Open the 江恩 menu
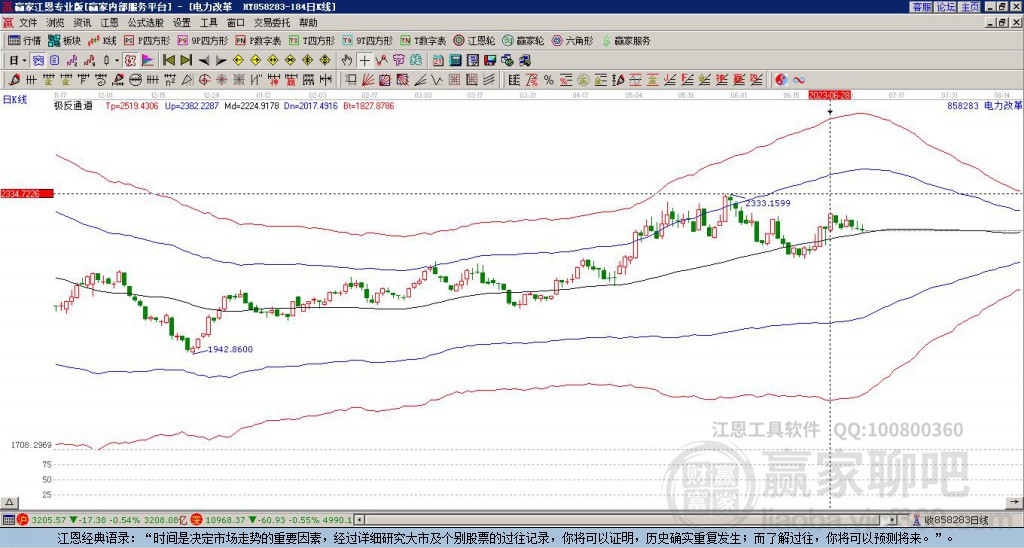The width and height of the screenshot is (1024, 548). [109, 23]
